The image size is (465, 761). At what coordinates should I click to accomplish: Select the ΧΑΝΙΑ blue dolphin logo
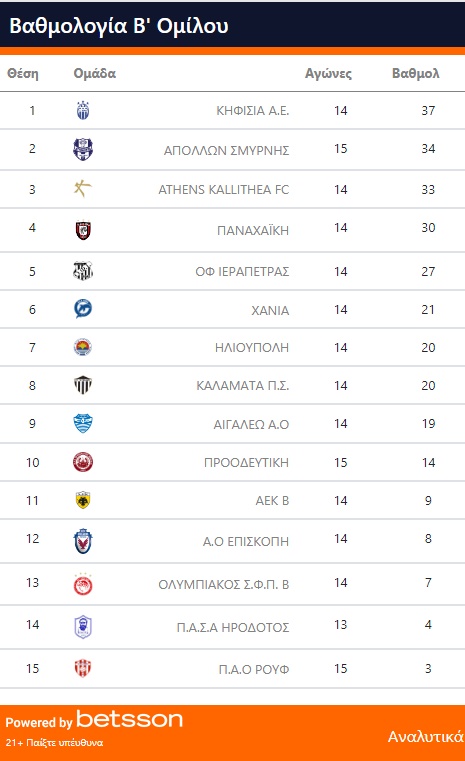point(83,309)
